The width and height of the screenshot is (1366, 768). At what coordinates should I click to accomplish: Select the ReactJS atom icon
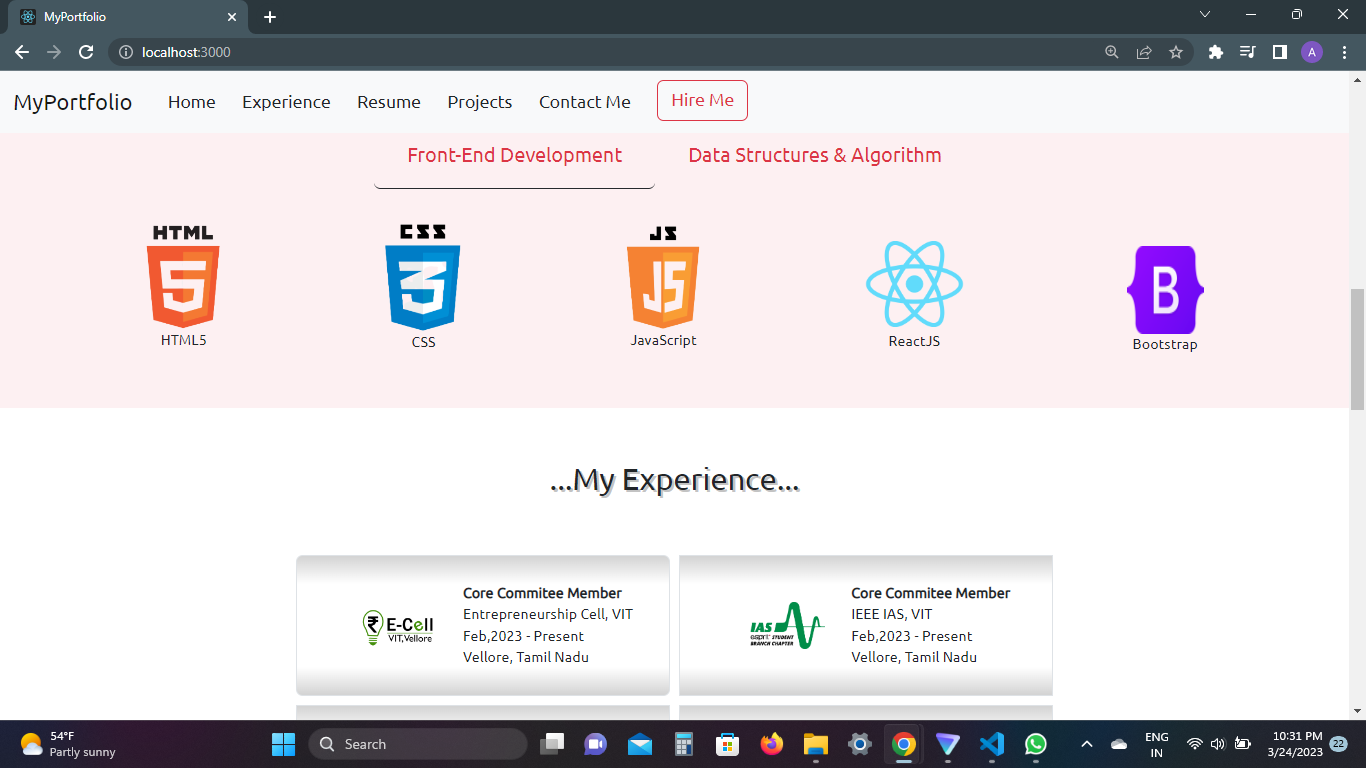pyautogui.click(x=914, y=285)
